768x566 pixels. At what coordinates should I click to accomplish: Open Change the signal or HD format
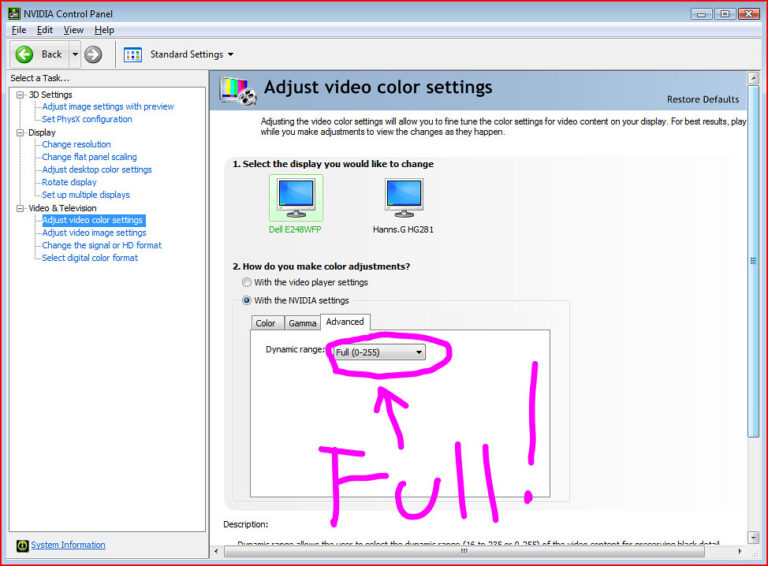101,245
